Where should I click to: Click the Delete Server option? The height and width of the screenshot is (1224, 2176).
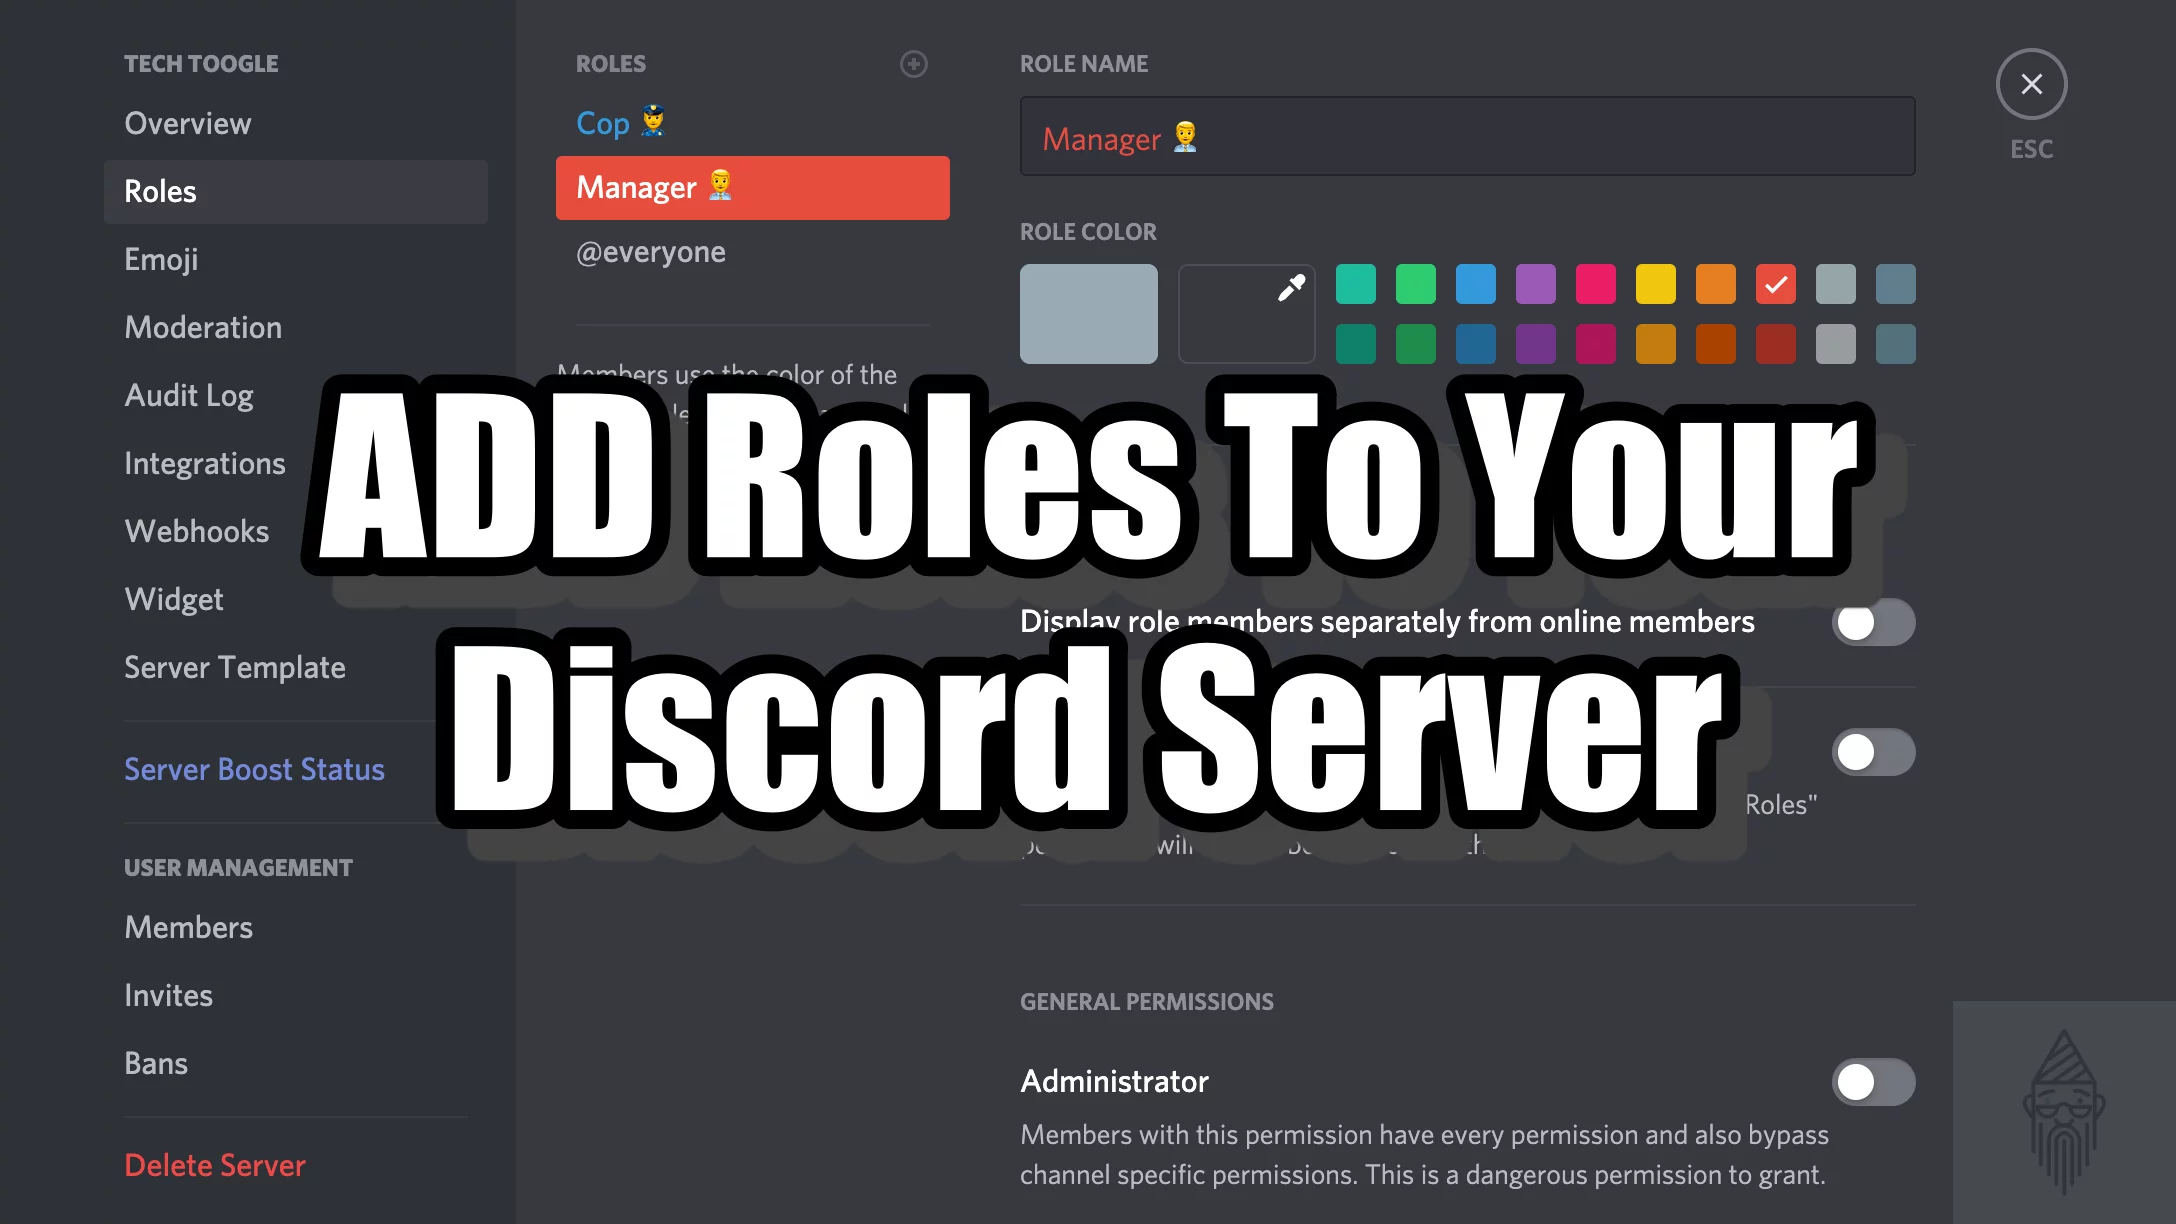(214, 1166)
